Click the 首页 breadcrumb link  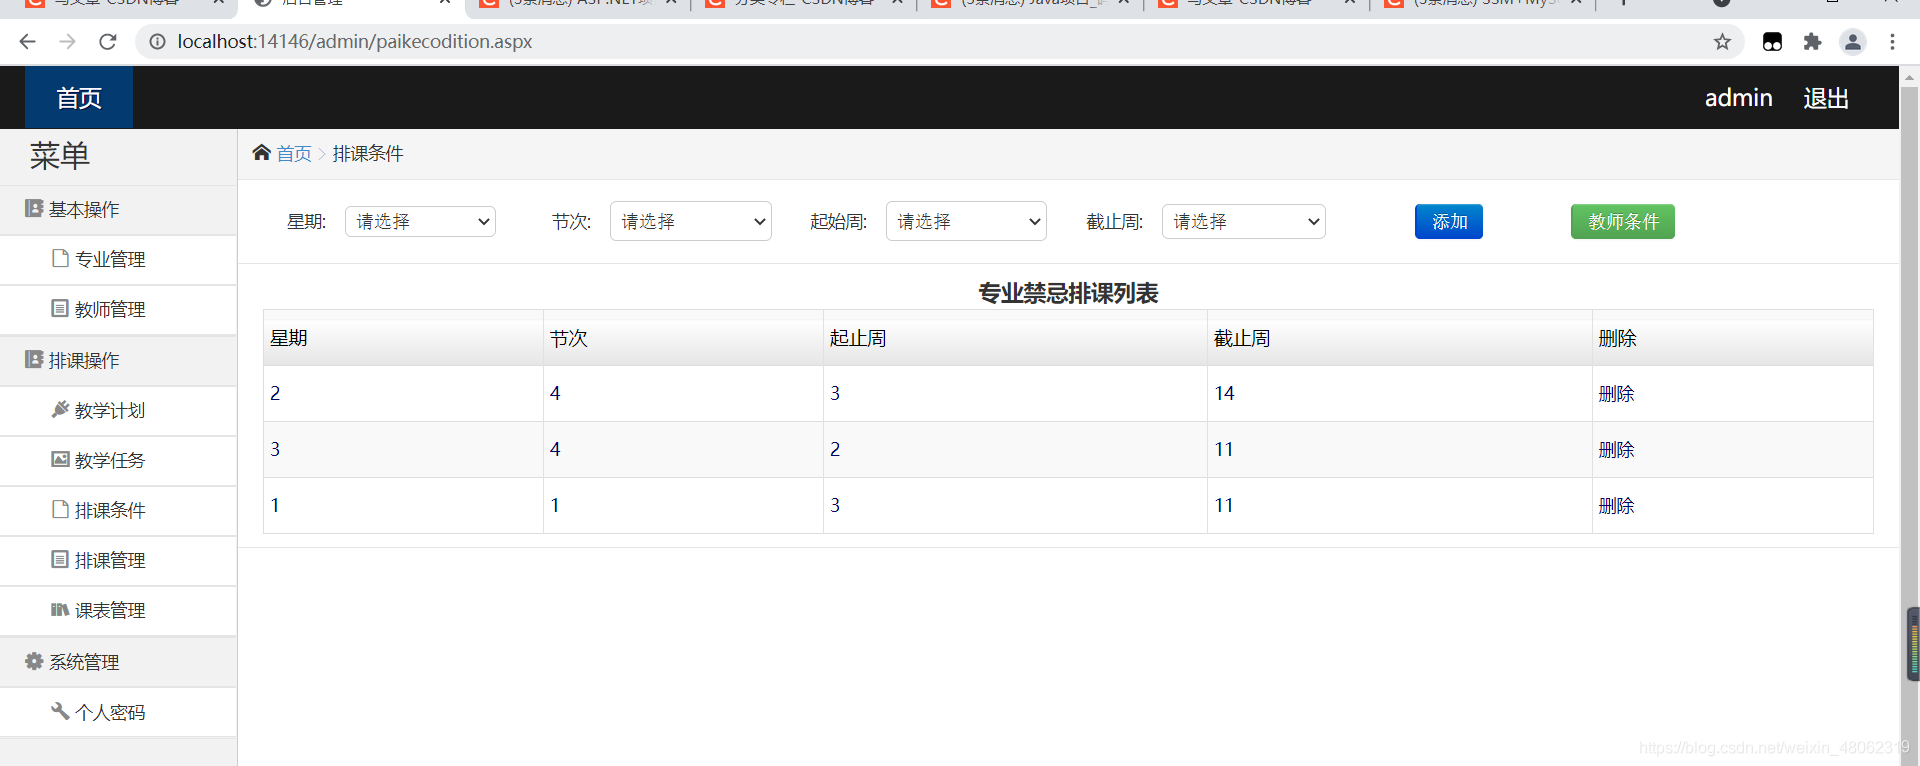point(294,153)
